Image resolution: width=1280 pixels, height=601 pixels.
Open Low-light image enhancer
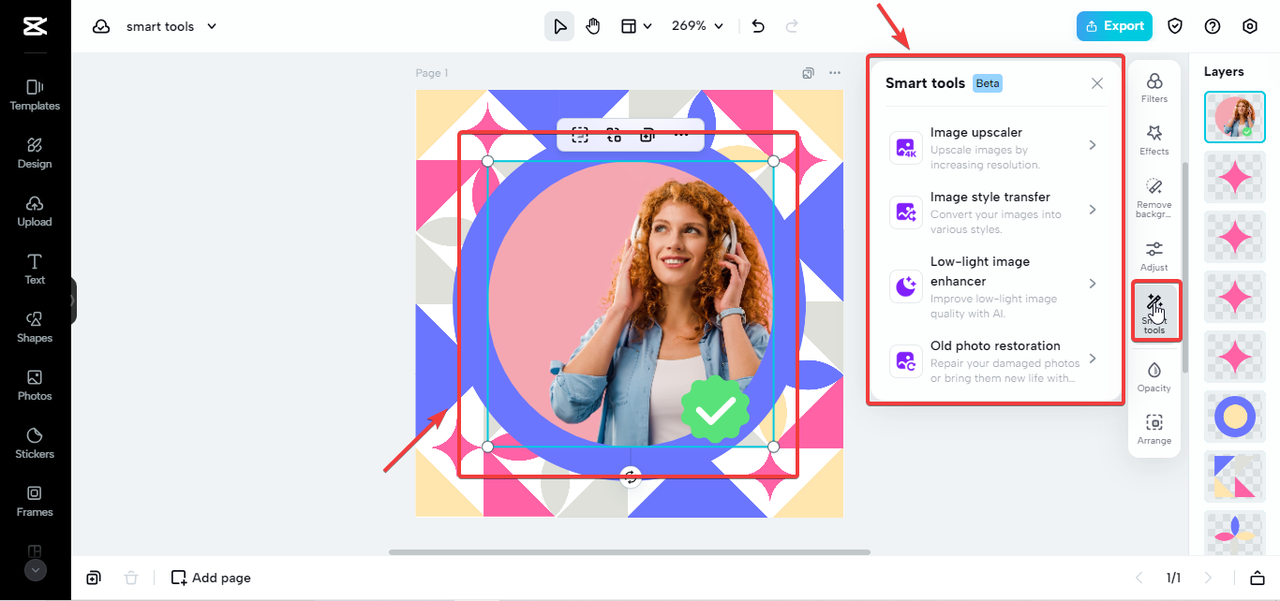(997, 285)
